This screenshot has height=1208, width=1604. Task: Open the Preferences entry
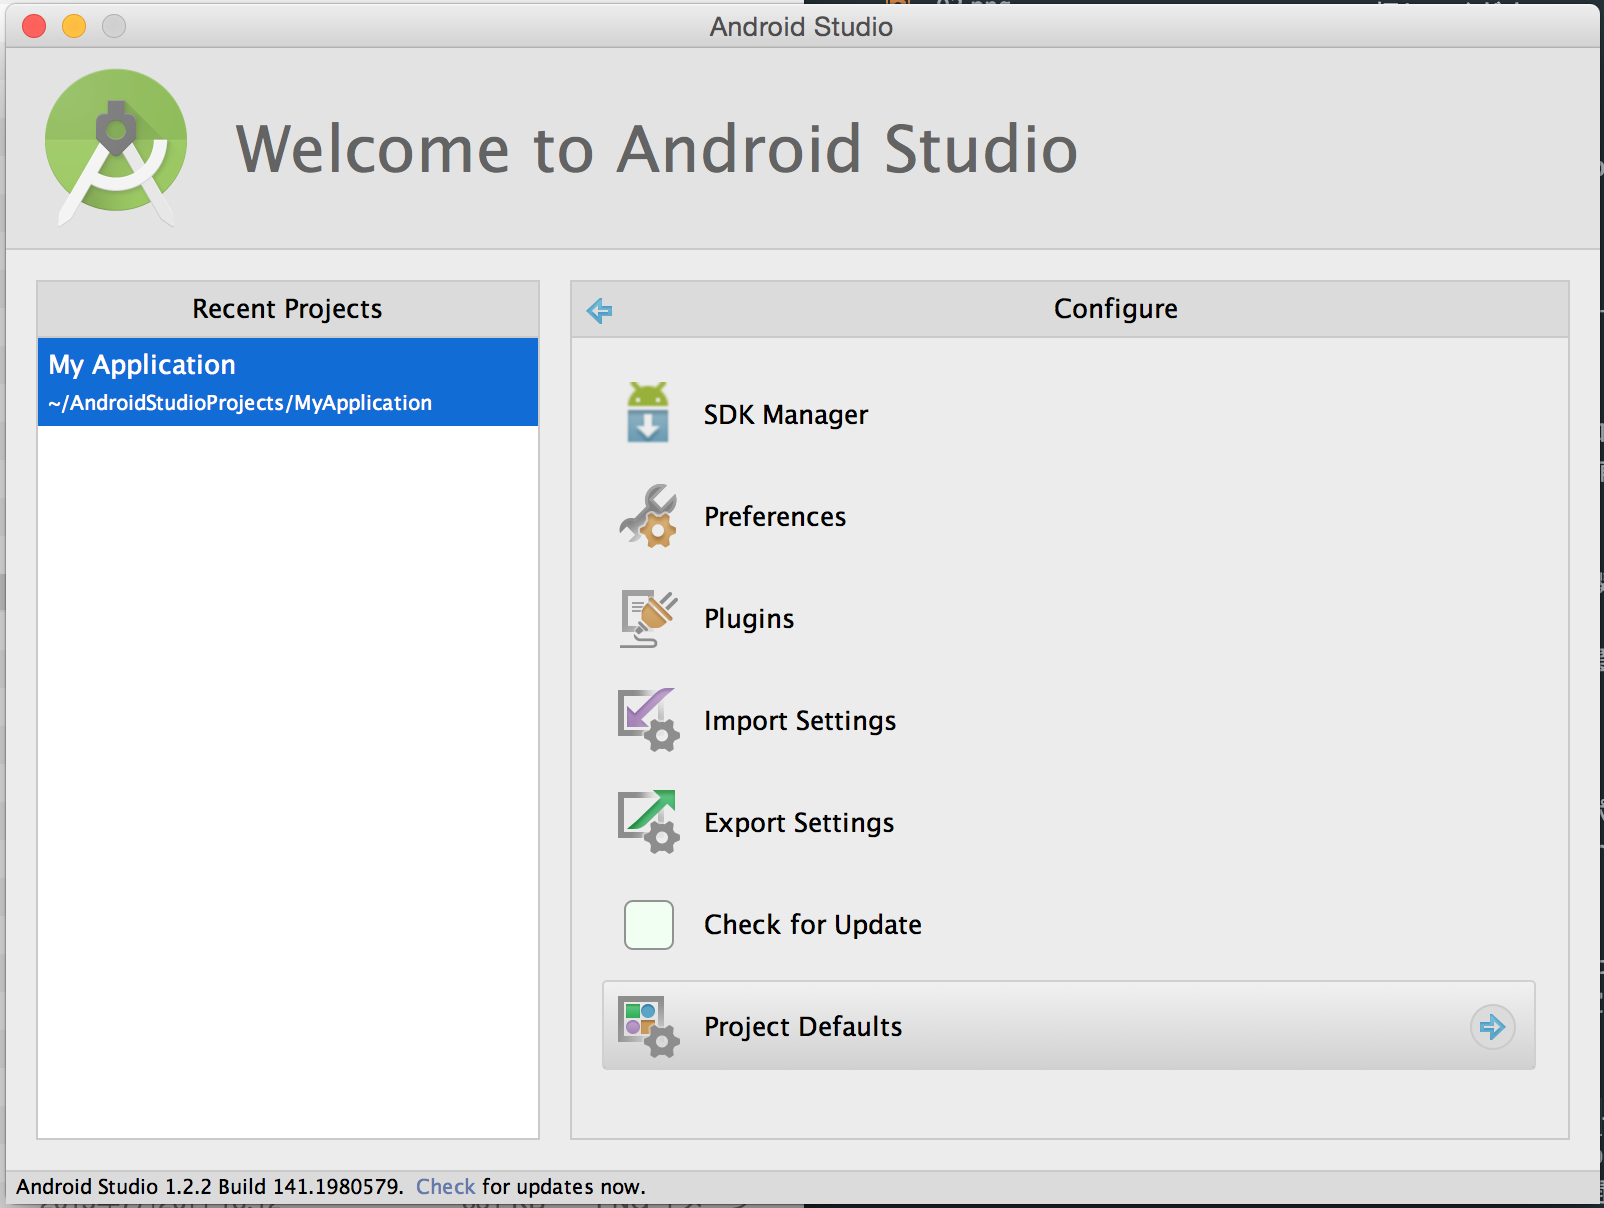click(x=775, y=517)
